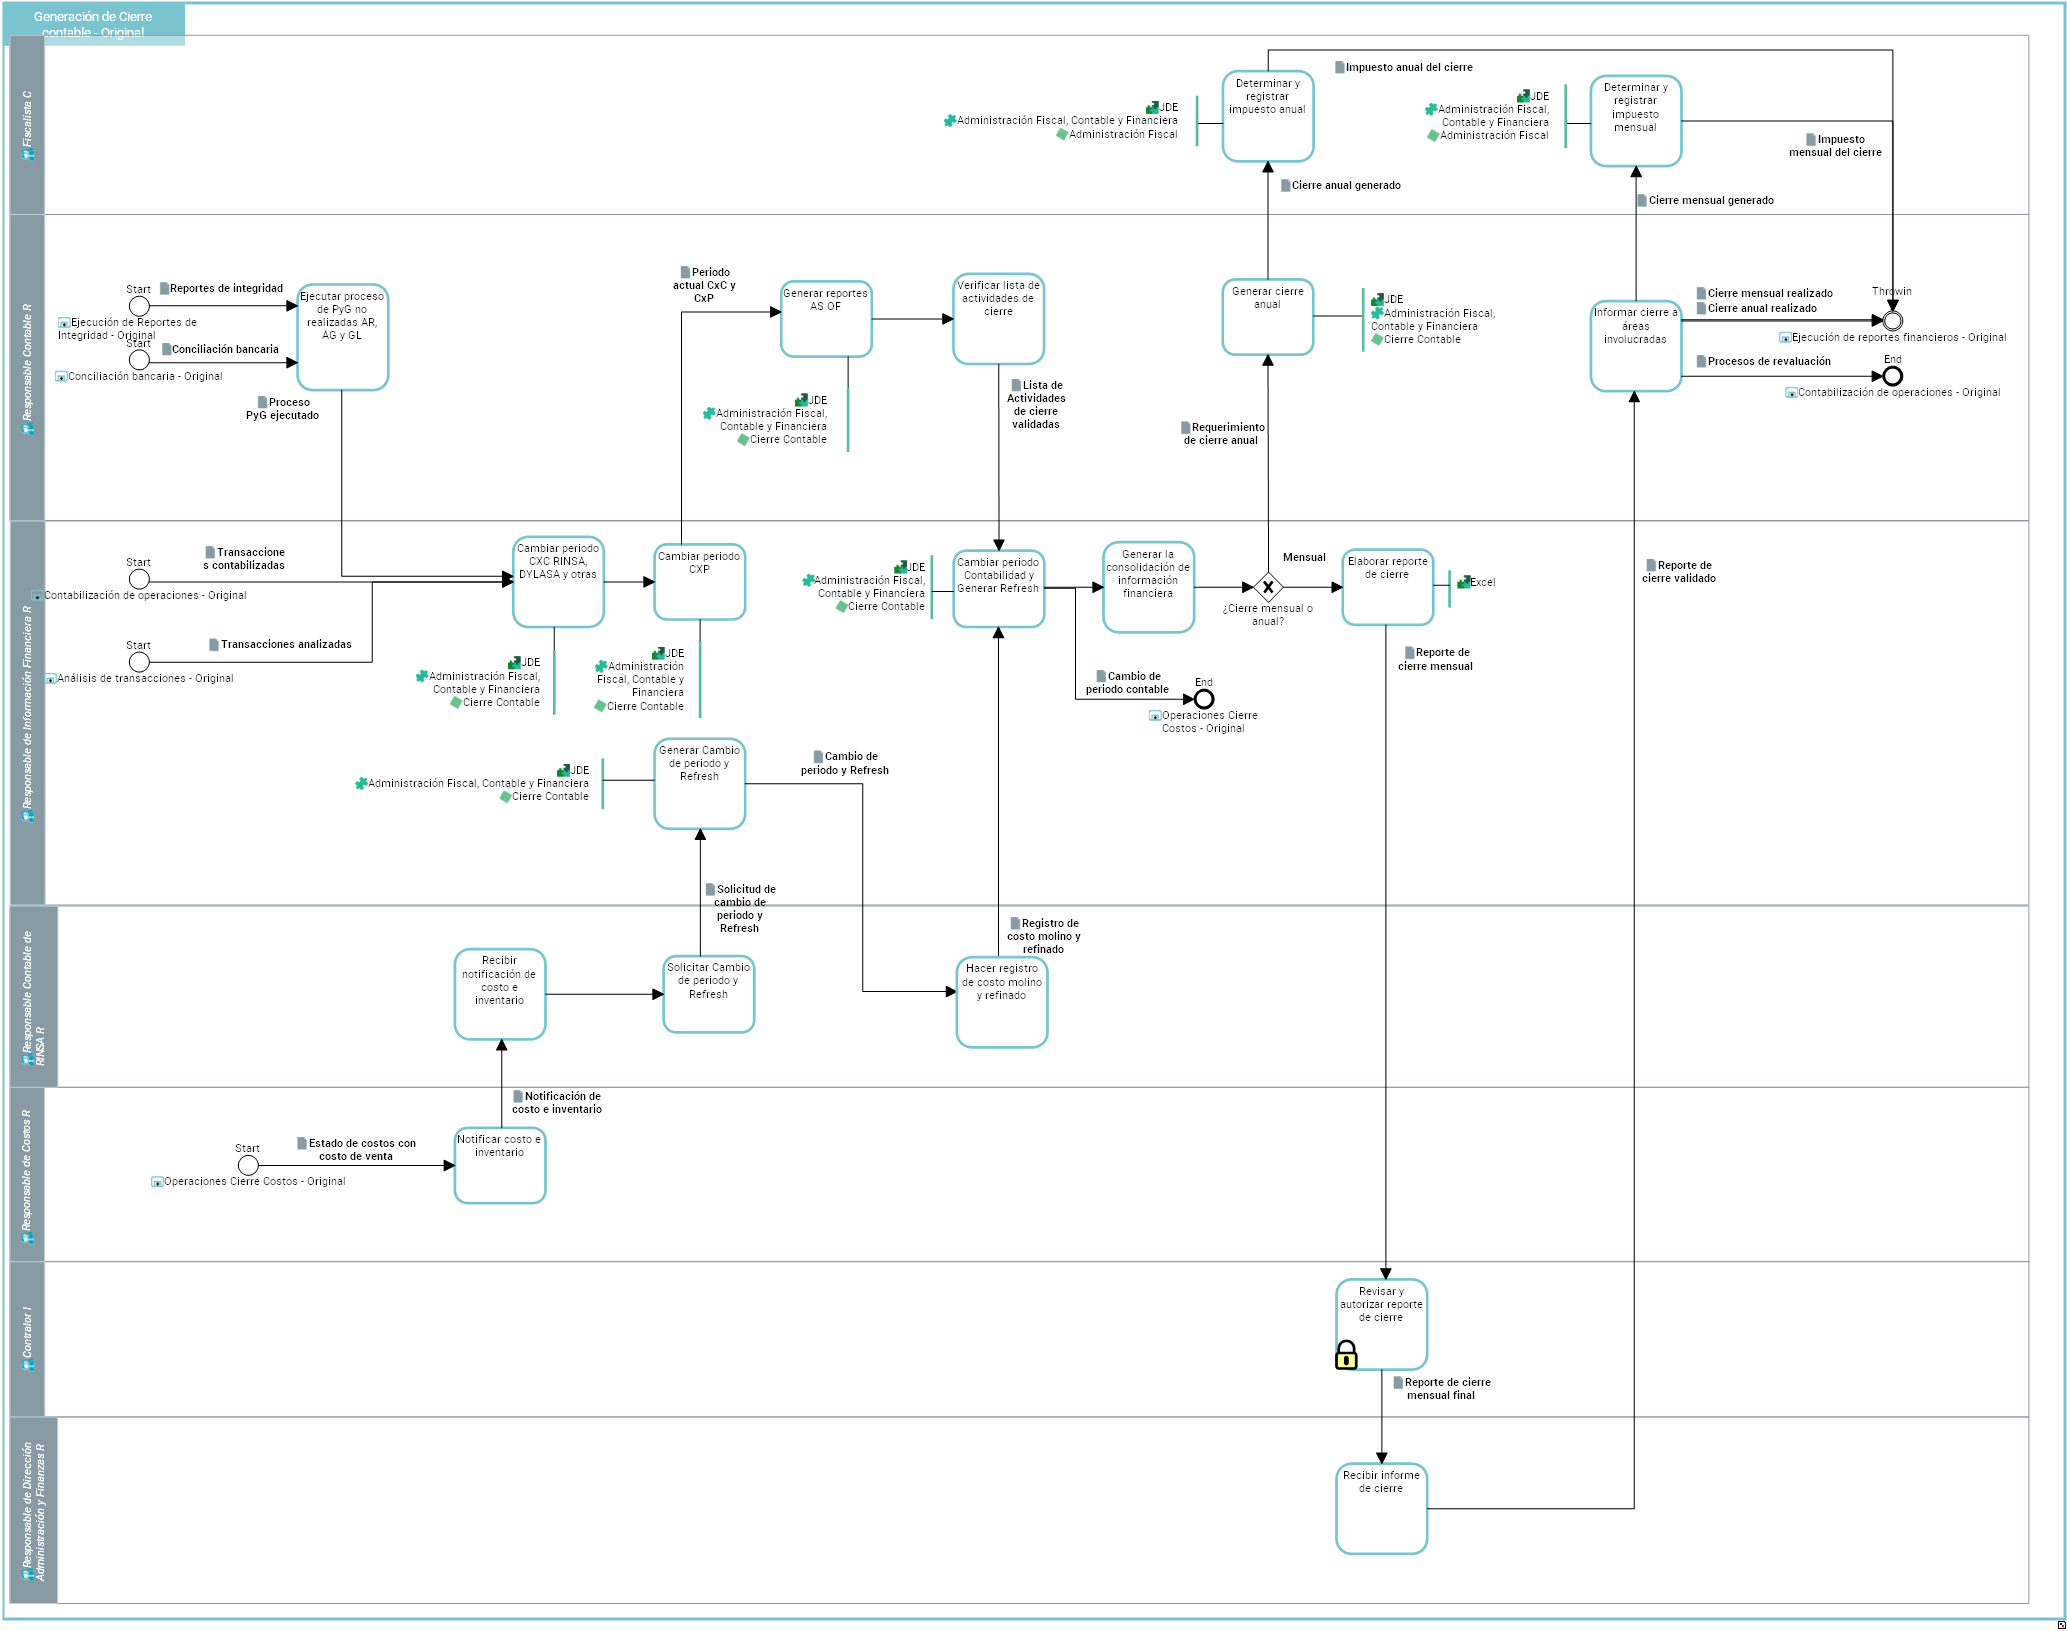Viewport: 2067px width, 1631px height.
Task: Select the Cambiar periodo CXP task
Action: pyautogui.click(x=699, y=582)
